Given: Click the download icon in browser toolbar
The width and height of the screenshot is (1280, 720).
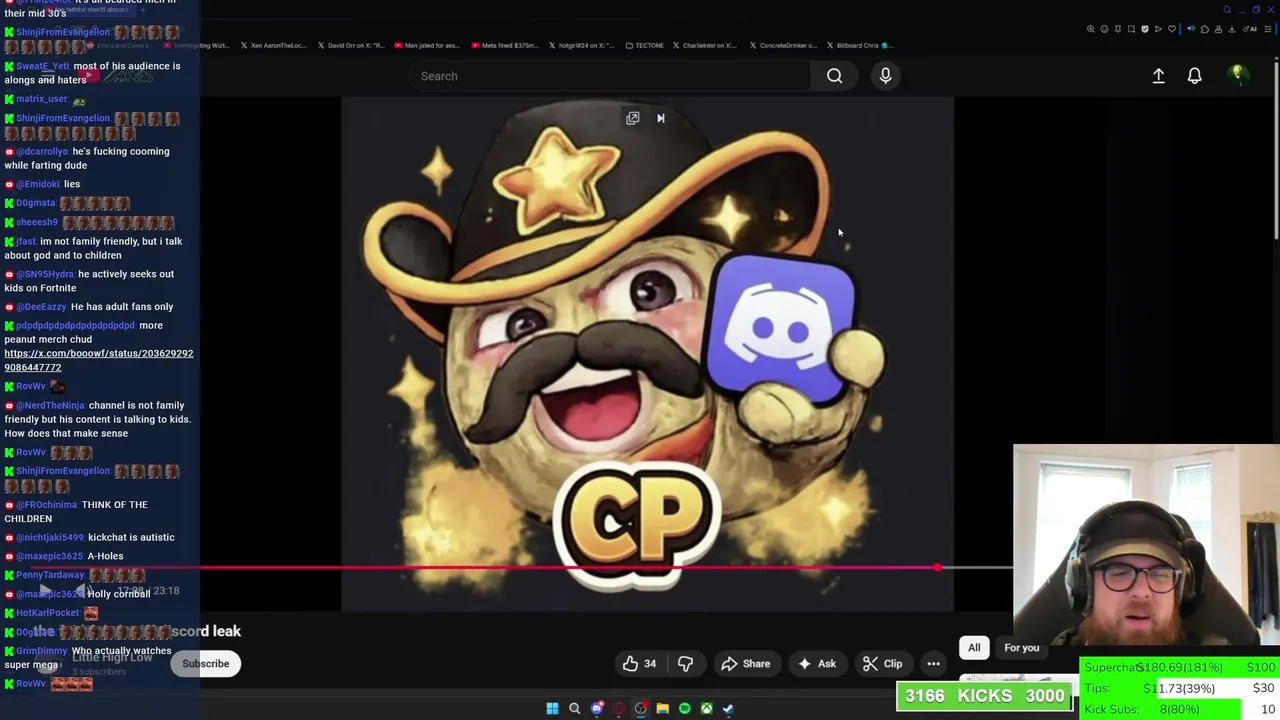Looking at the screenshot, I should pos(1231,29).
